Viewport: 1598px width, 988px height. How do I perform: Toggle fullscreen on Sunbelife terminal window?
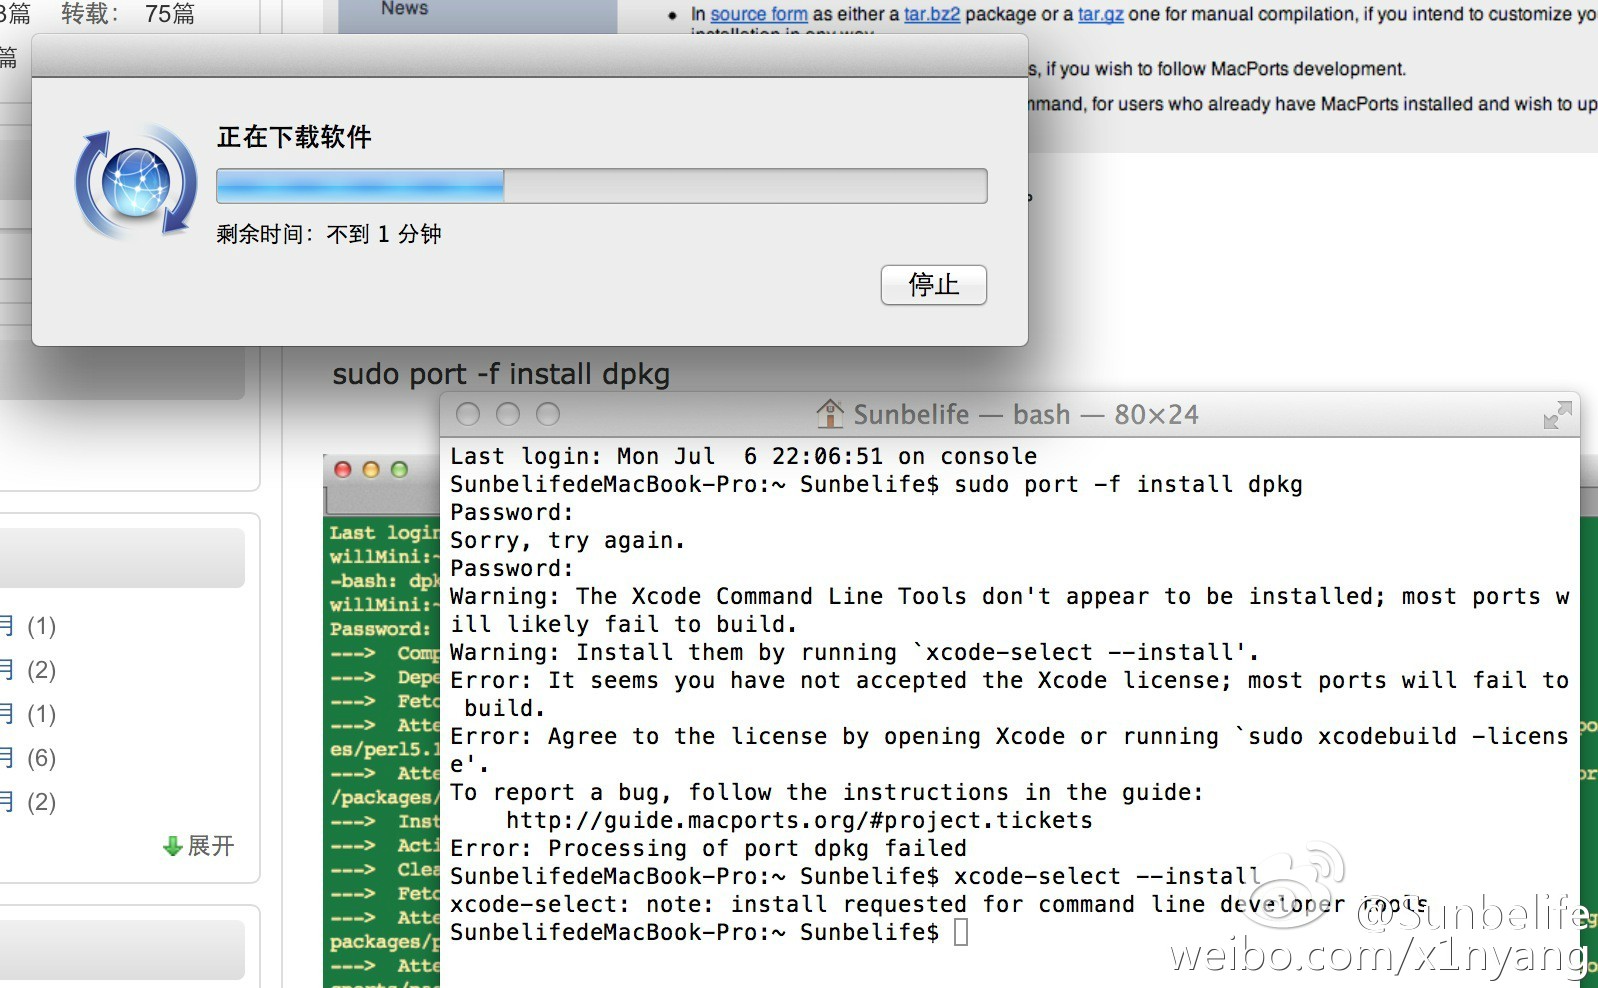click(1557, 414)
